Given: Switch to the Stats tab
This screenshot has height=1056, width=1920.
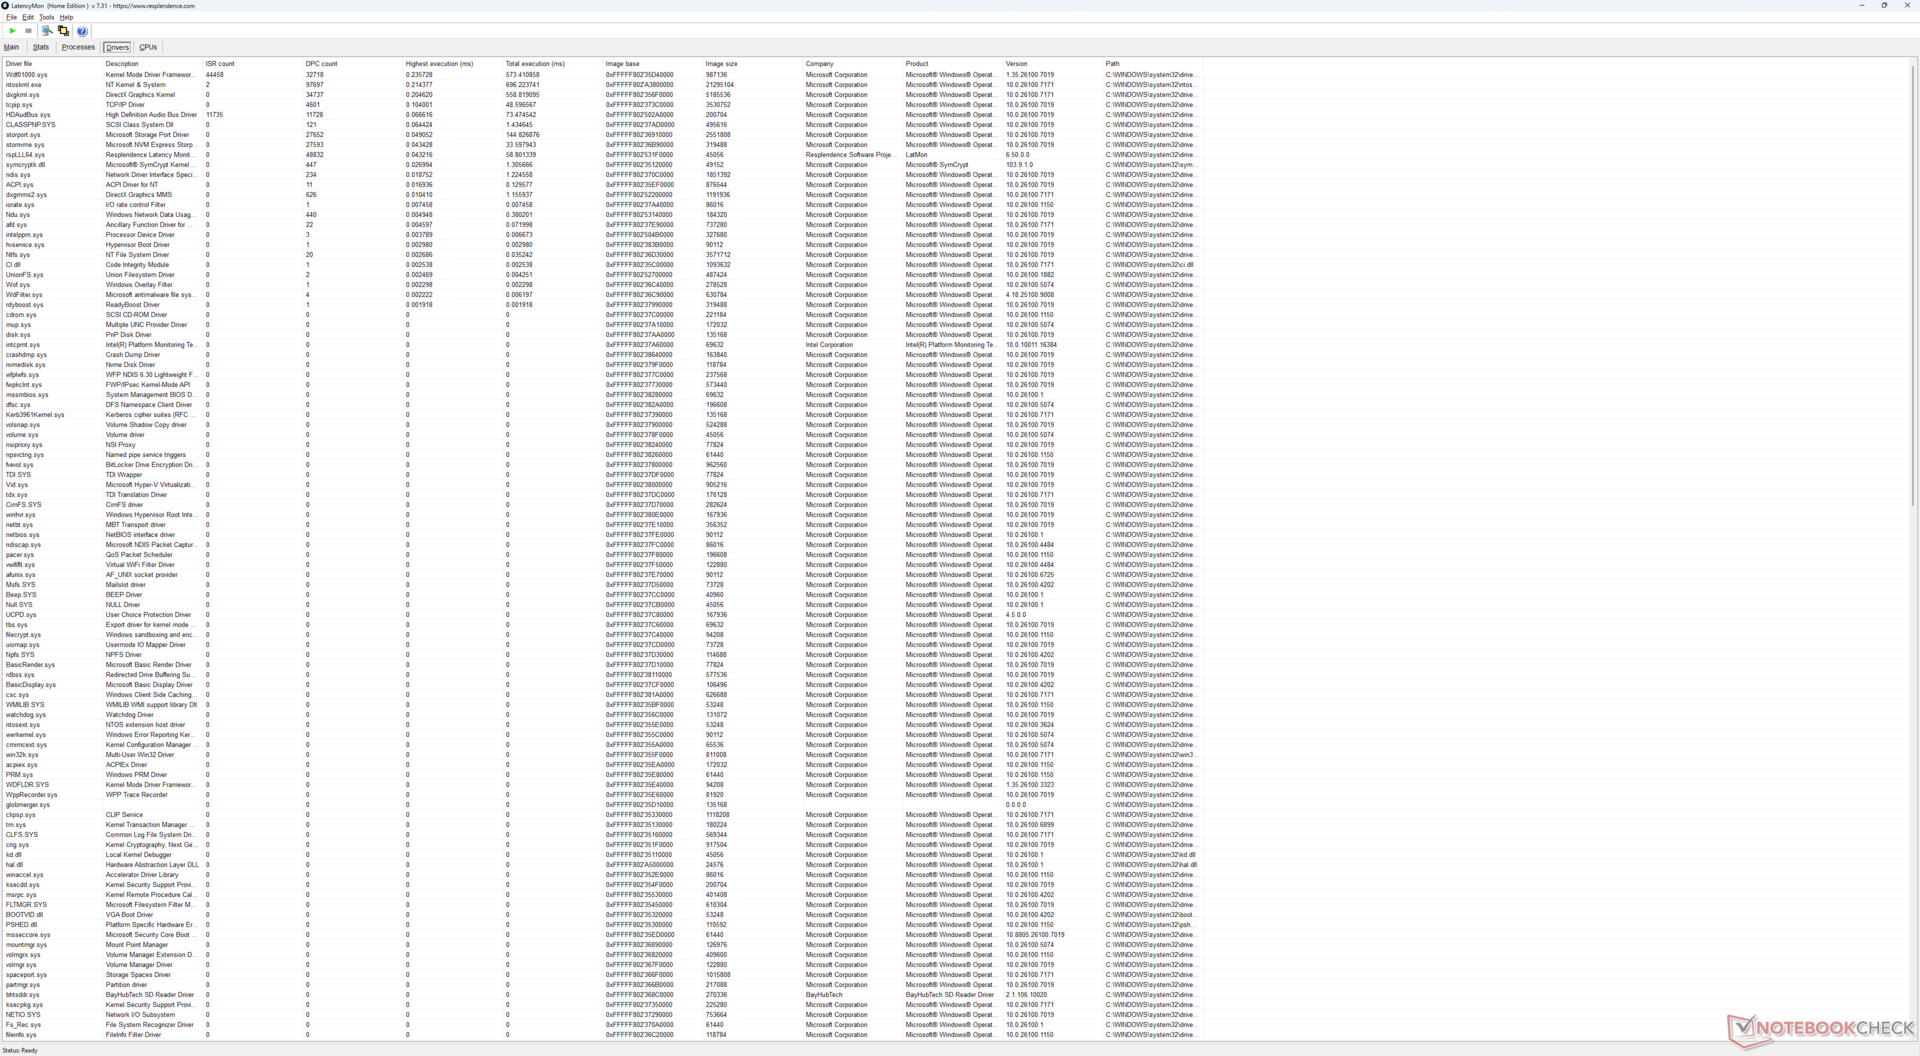Looking at the screenshot, I should (x=41, y=47).
